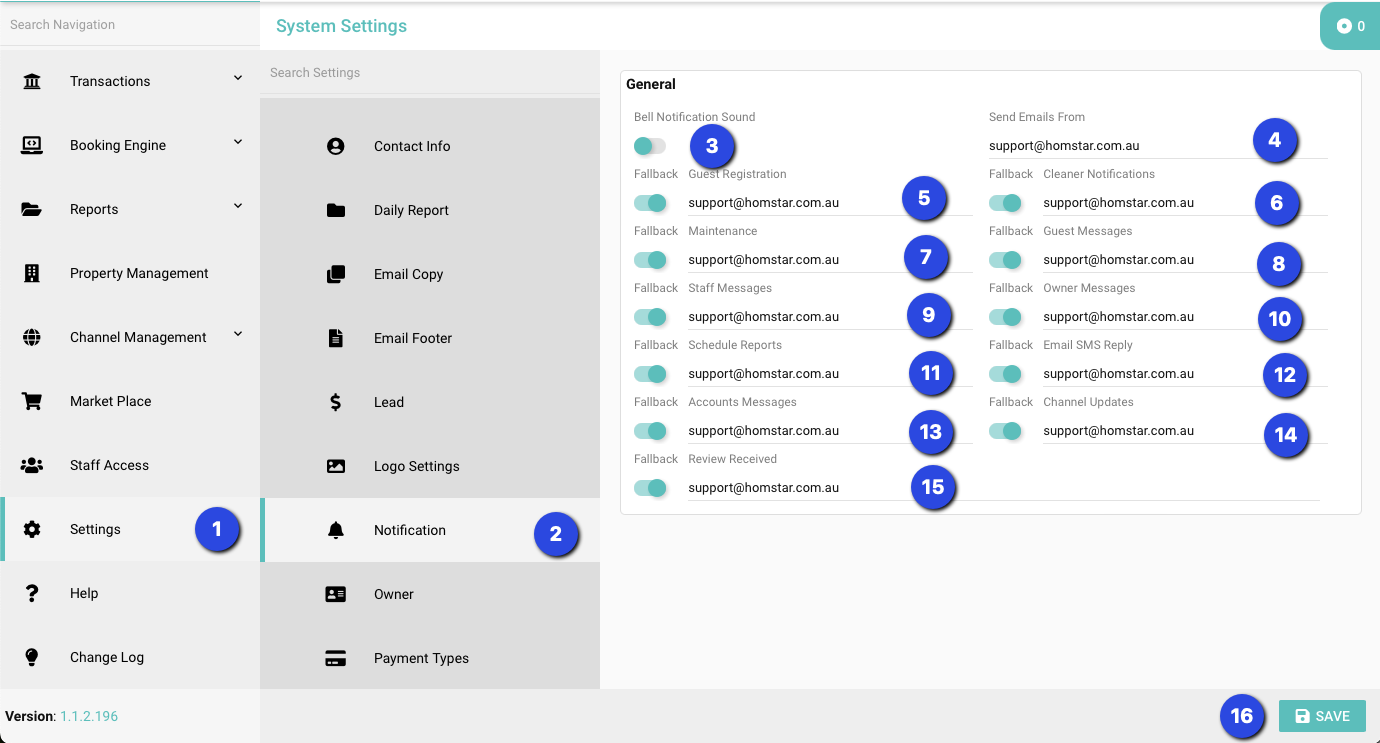Toggle the Bell Notification Sound switch

[x=650, y=146]
